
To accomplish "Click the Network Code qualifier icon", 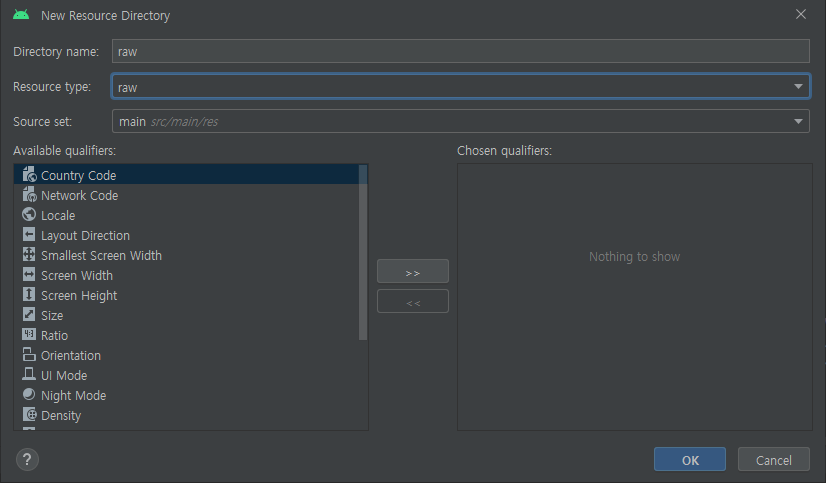I will pyautogui.click(x=29, y=194).
